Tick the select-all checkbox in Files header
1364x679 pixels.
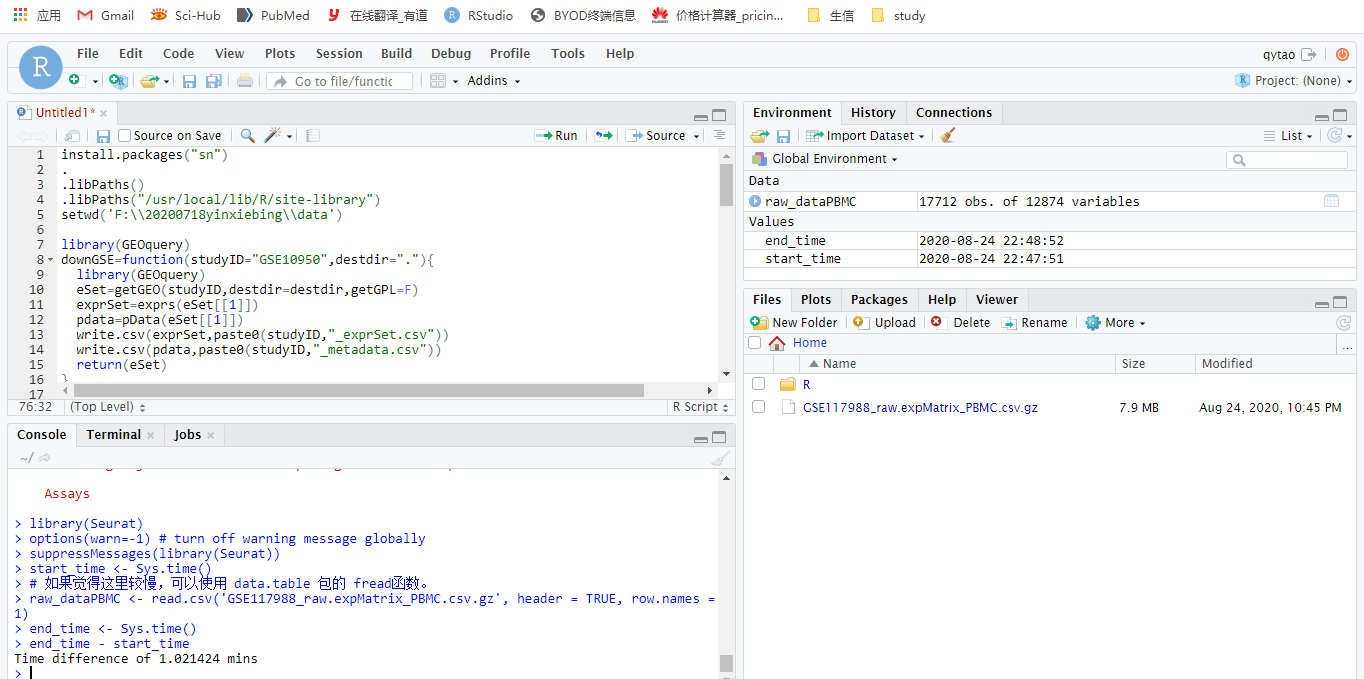755,343
